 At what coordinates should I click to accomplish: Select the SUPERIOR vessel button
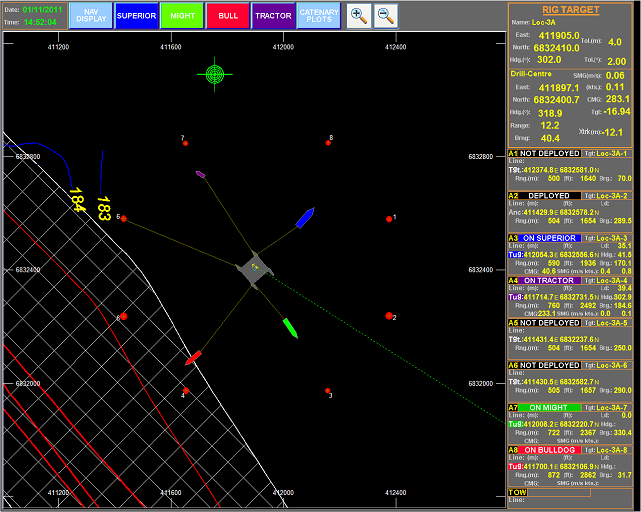(x=137, y=16)
